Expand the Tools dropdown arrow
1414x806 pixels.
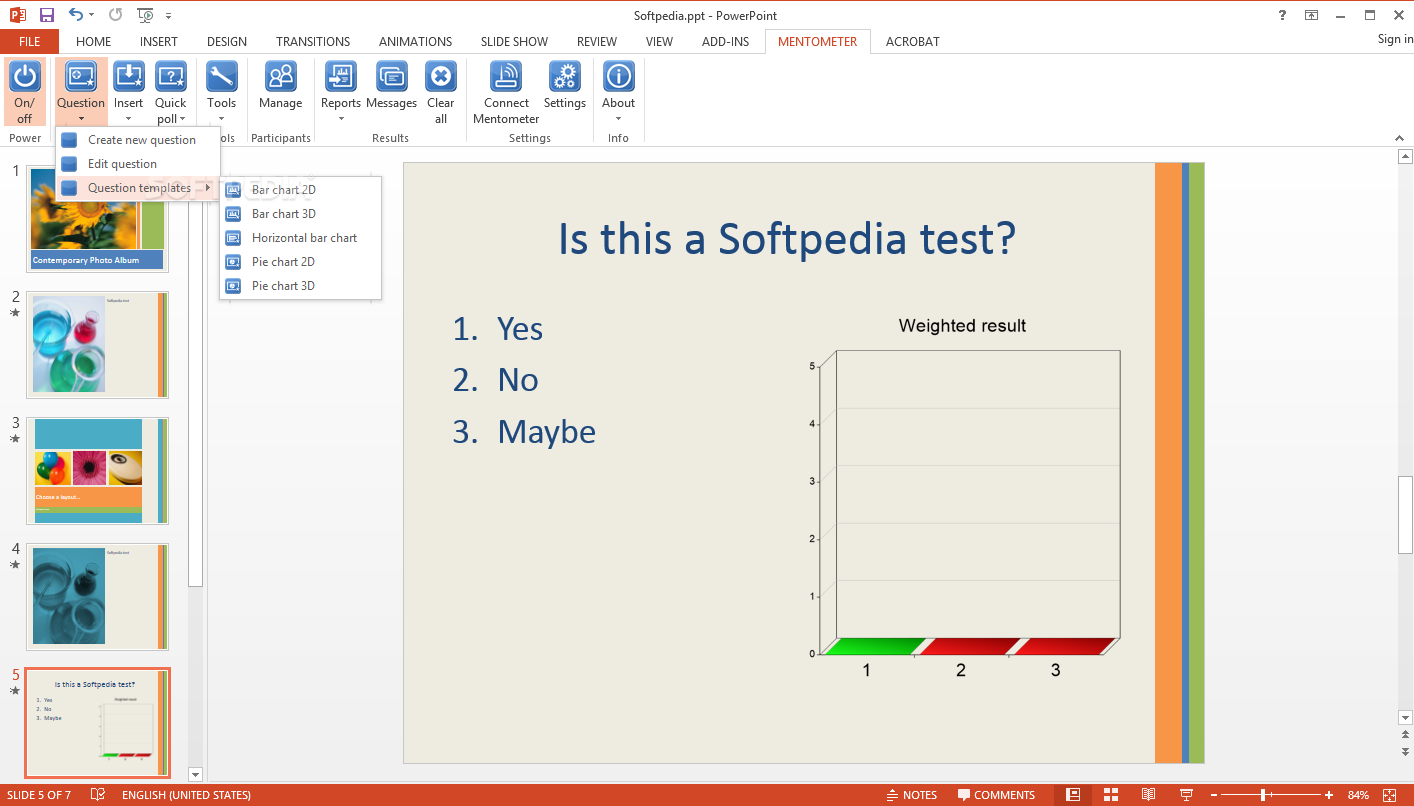[221, 119]
